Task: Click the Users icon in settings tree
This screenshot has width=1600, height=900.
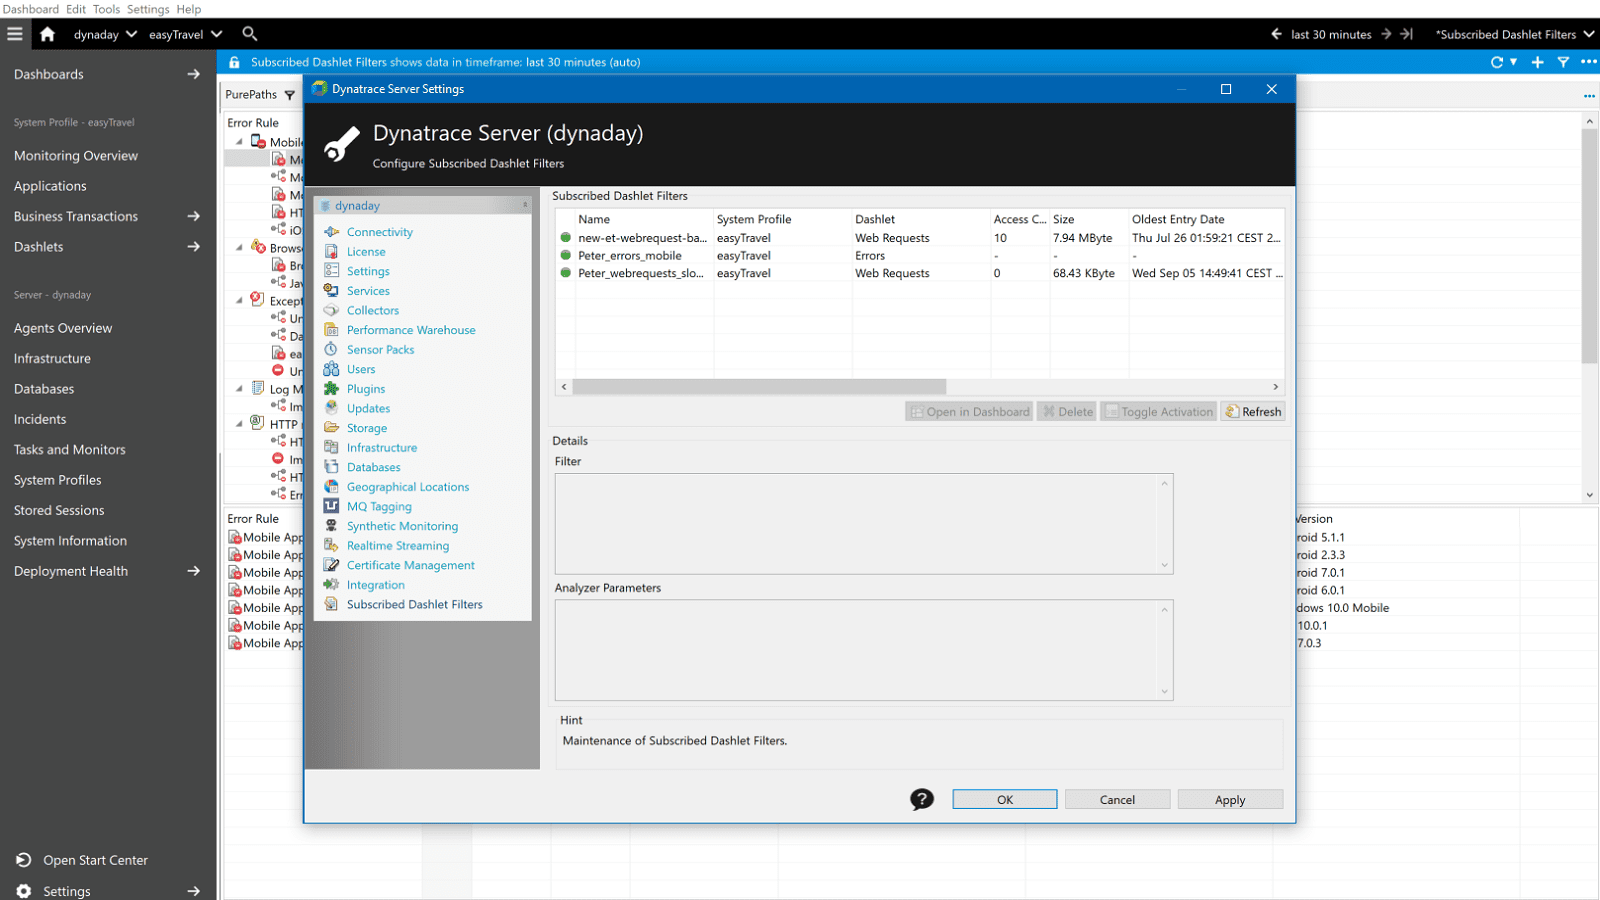Action: [x=332, y=369]
